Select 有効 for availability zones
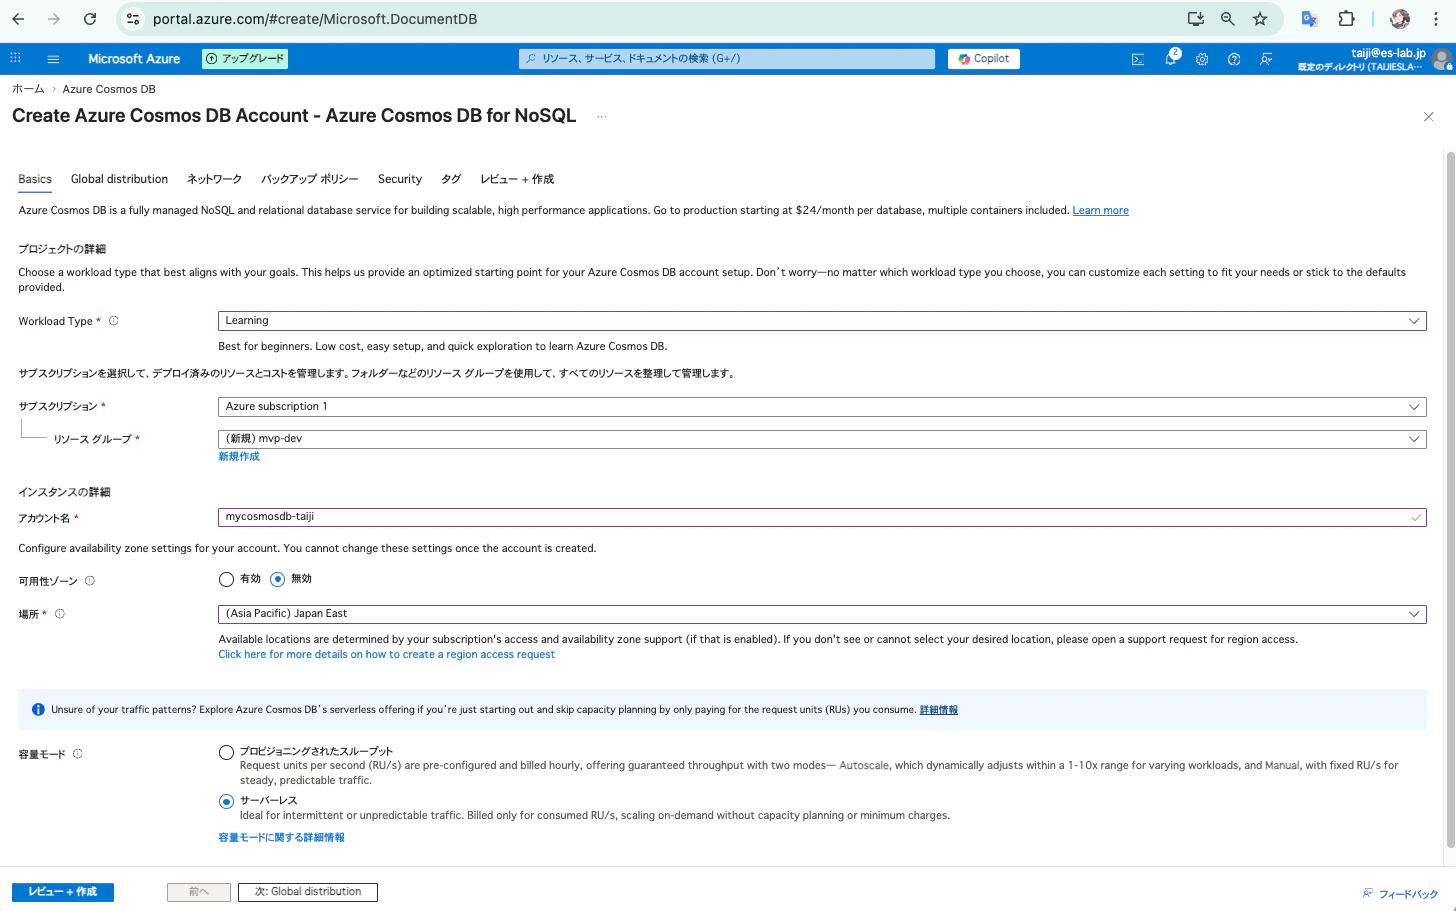 coord(226,579)
